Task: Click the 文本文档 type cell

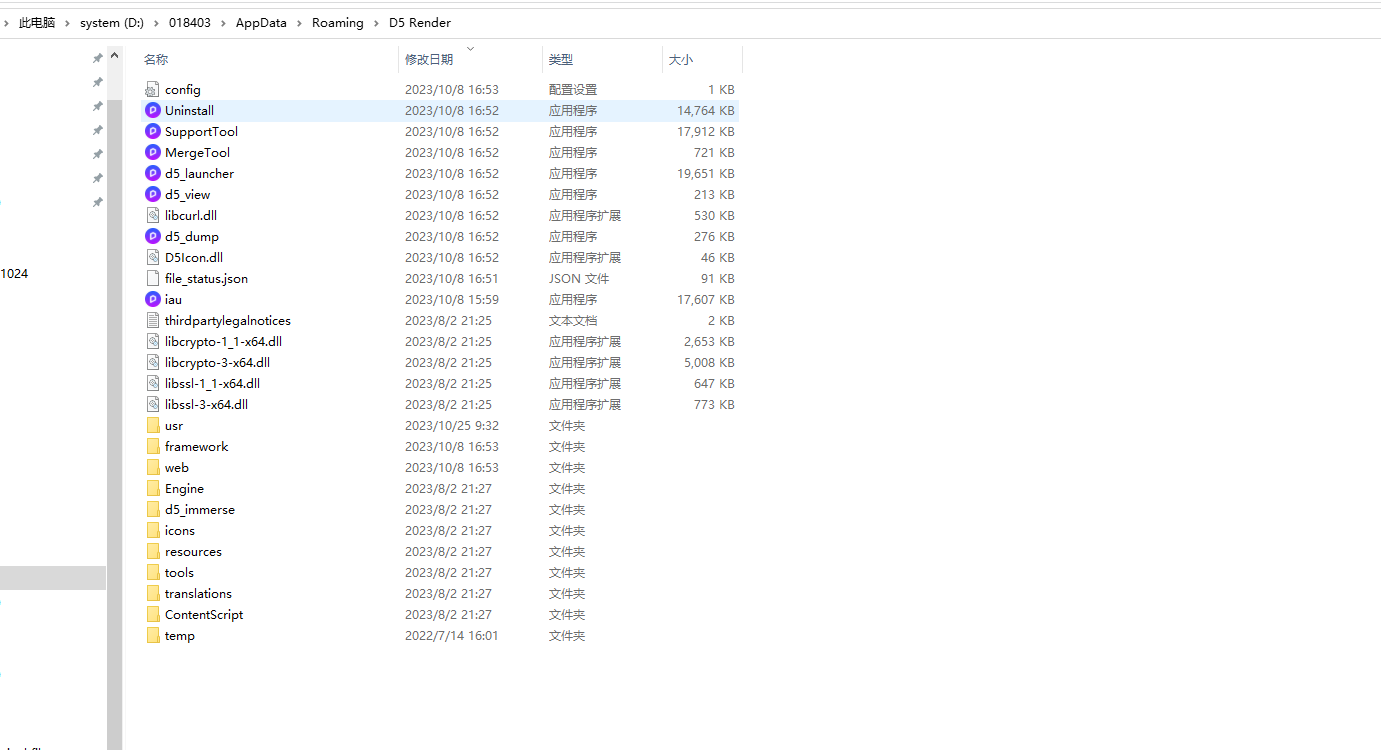Action: [x=573, y=321]
